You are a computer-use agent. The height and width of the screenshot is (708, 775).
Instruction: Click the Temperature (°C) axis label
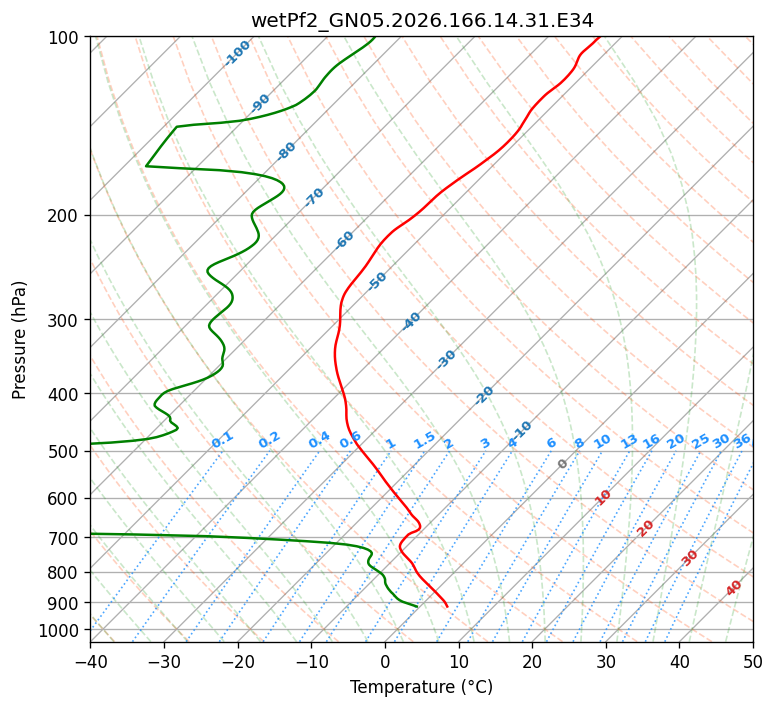tap(422, 687)
